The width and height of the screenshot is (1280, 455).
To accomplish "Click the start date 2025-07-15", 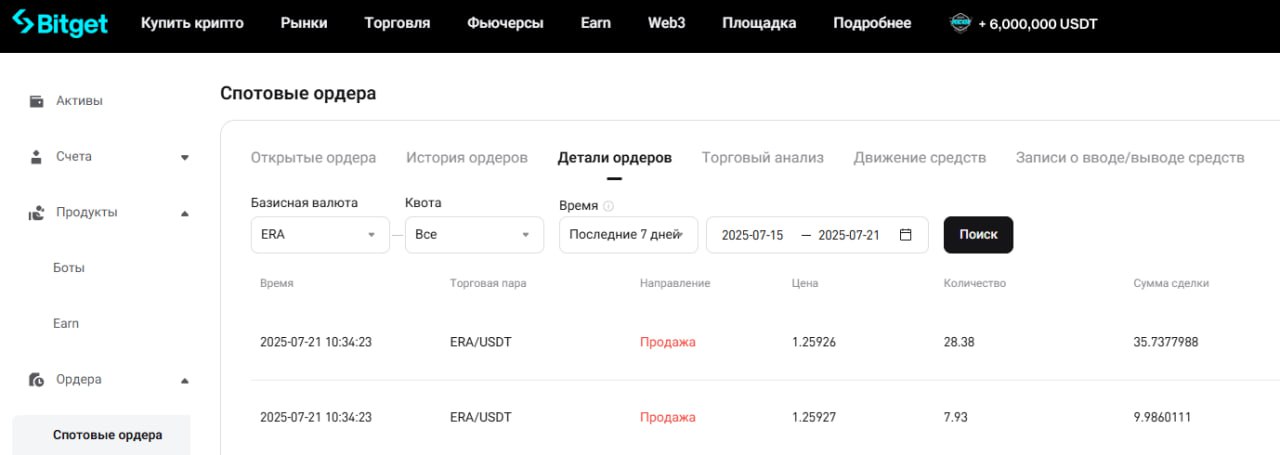I will (x=752, y=235).
